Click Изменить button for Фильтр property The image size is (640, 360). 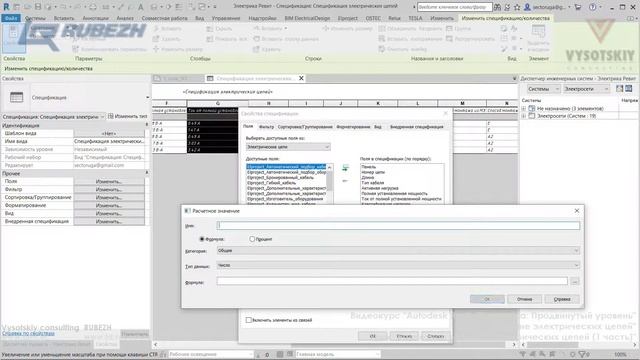click(x=109, y=189)
